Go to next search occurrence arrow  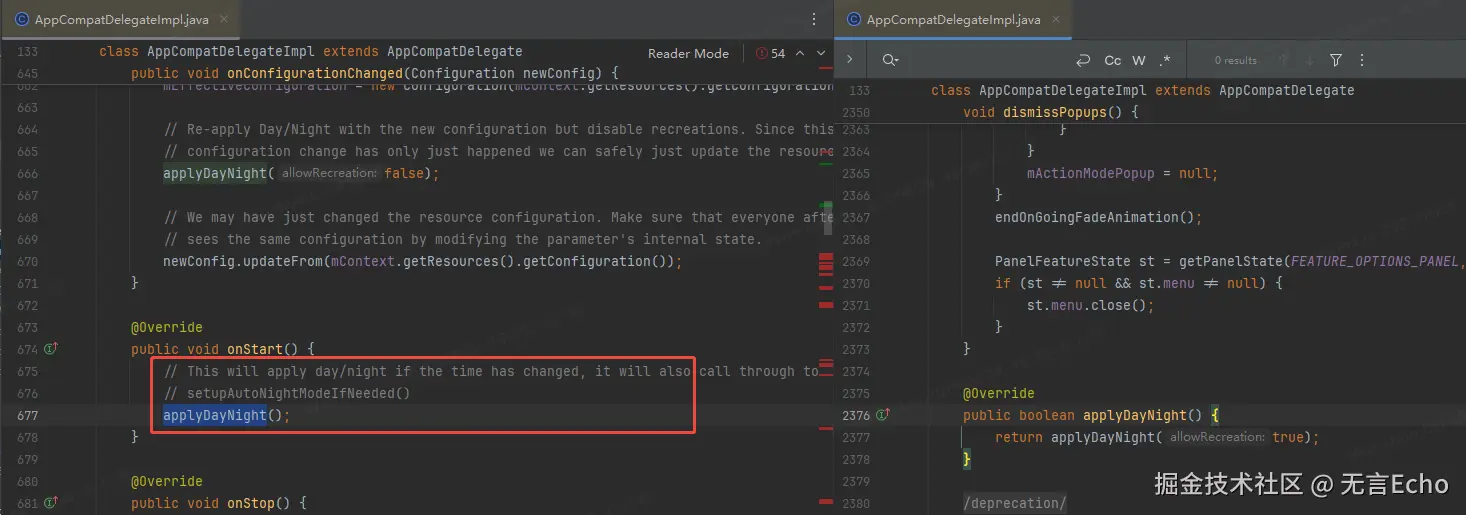click(1310, 60)
